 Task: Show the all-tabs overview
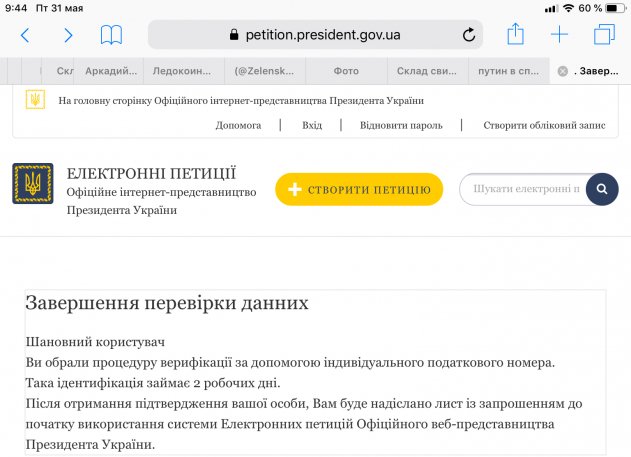click(x=604, y=35)
